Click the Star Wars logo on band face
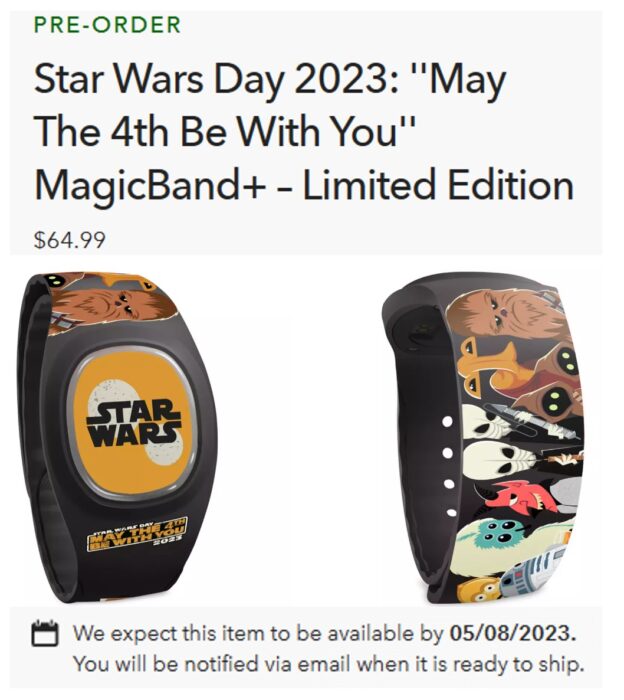This screenshot has height=700, width=624. click(134, 422)
